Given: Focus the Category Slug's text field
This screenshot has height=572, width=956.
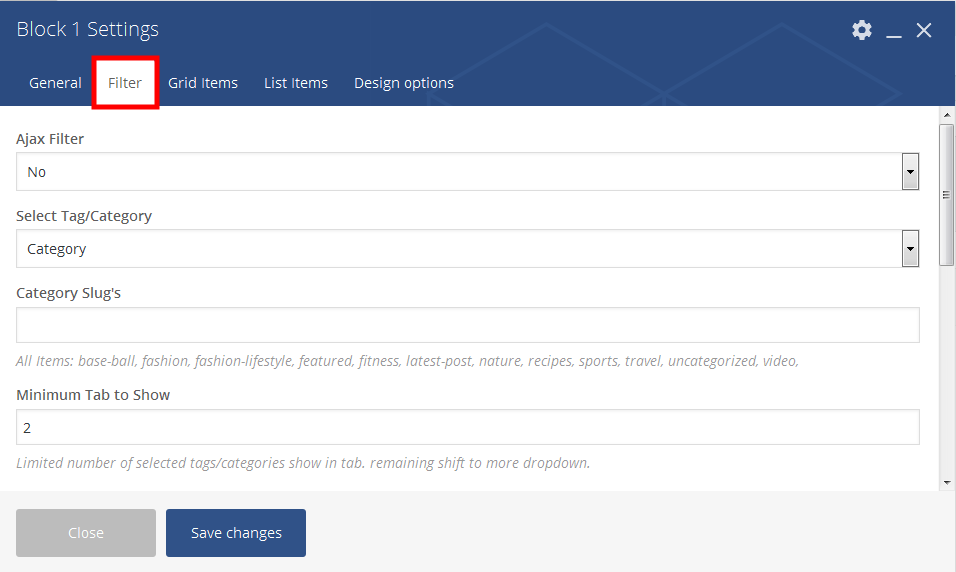Looking at the screenshot, I should click(468, 325).
